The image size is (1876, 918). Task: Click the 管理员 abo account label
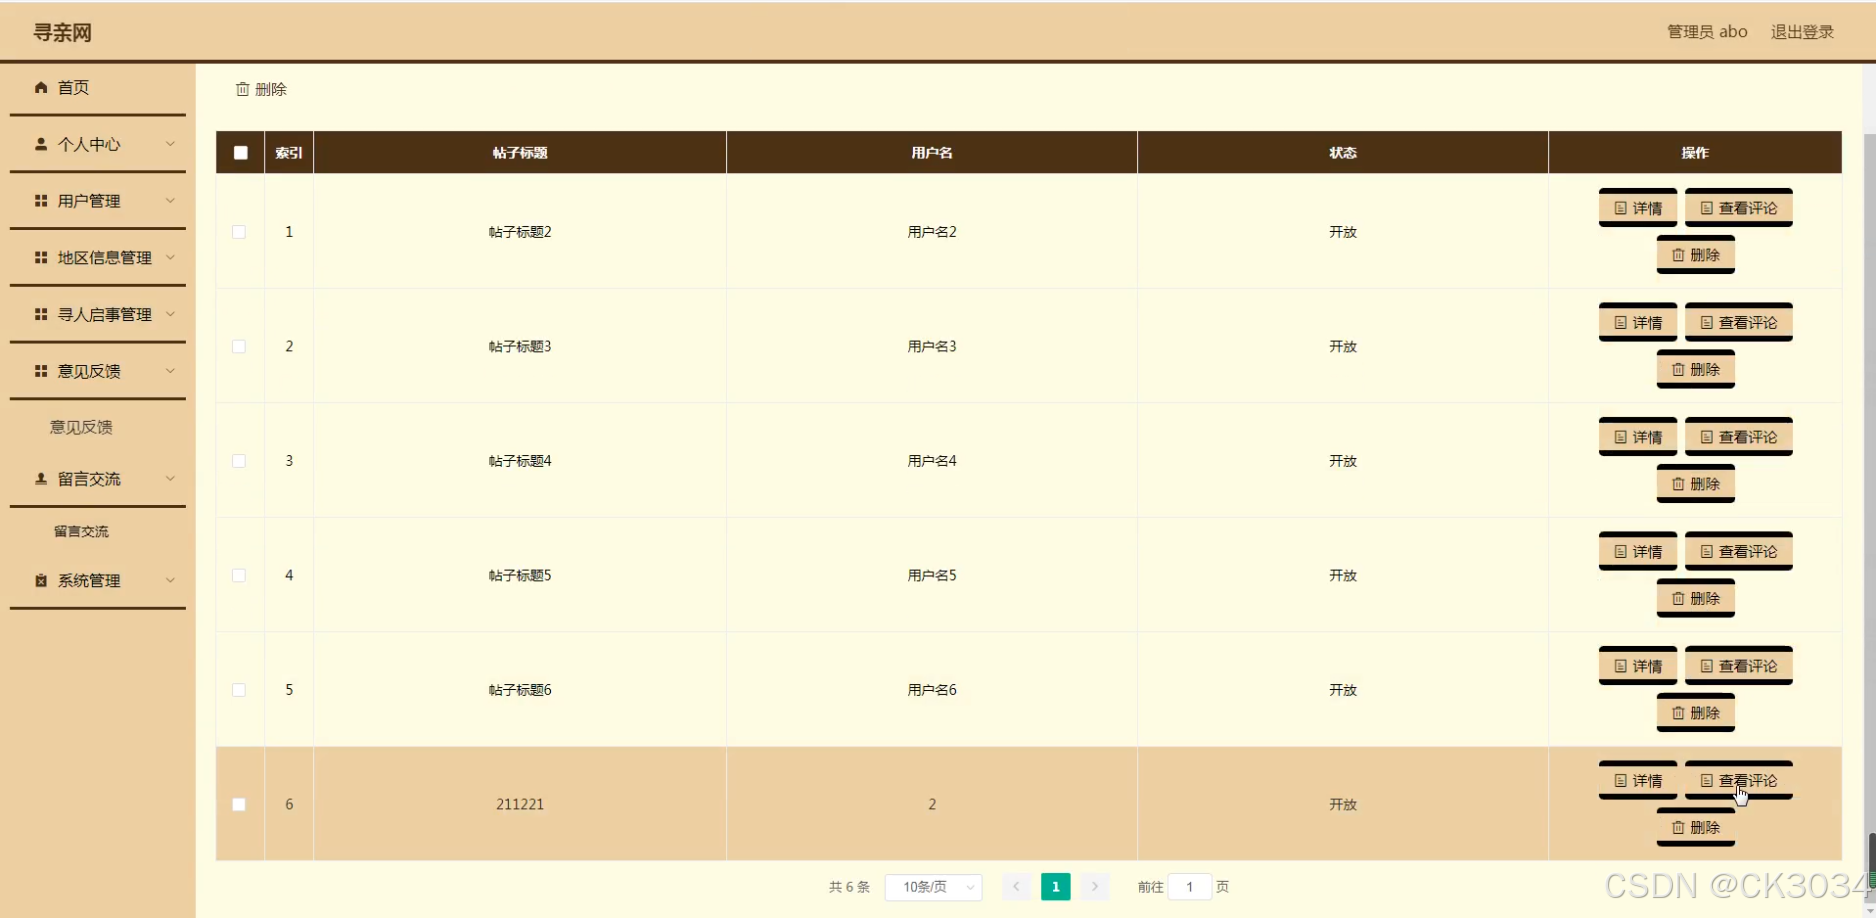coord(1707,32)
